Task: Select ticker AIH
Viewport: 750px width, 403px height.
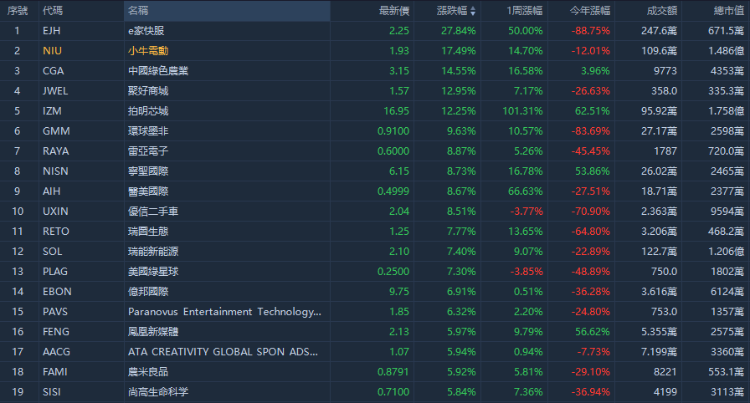Action: [52, 191]
